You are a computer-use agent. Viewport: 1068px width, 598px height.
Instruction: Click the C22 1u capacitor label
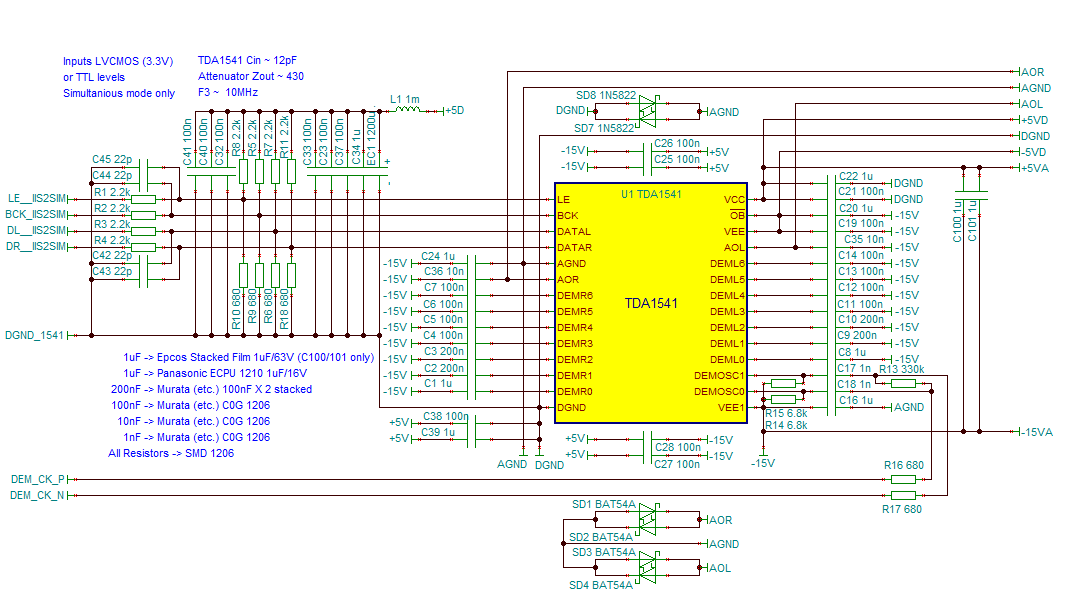pyautogui.click(x=855, y=176)
